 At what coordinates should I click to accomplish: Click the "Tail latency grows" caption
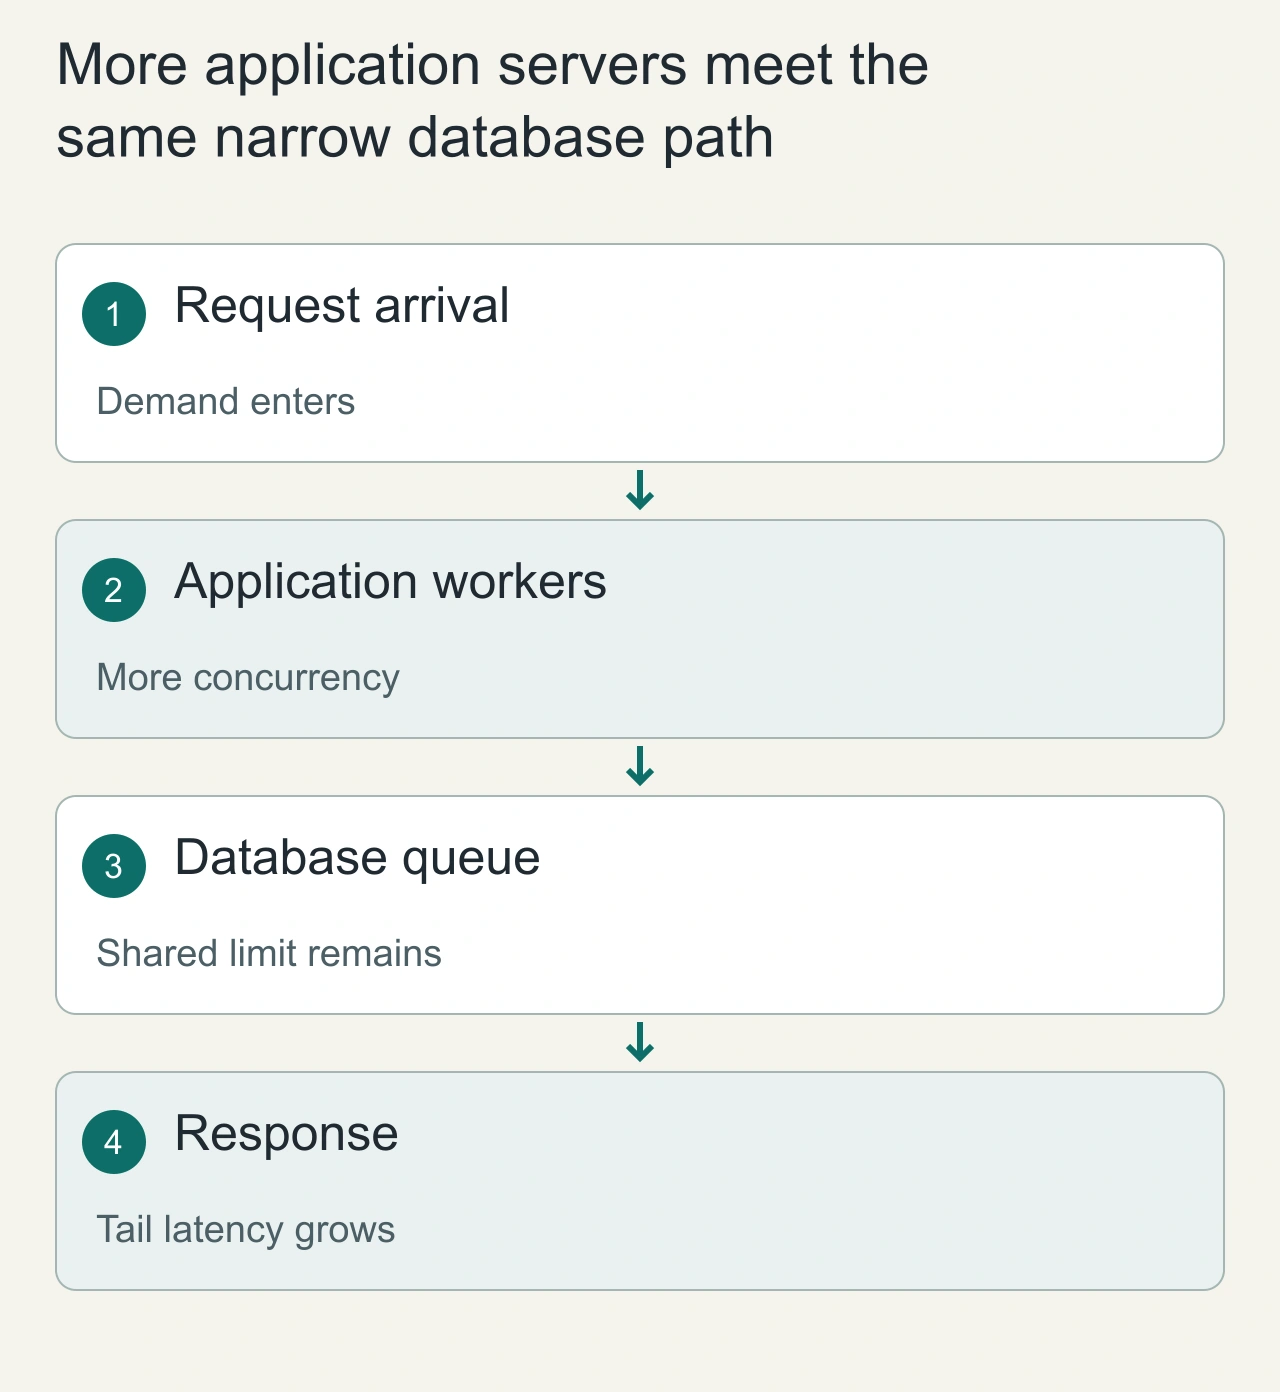point(246,1230)
